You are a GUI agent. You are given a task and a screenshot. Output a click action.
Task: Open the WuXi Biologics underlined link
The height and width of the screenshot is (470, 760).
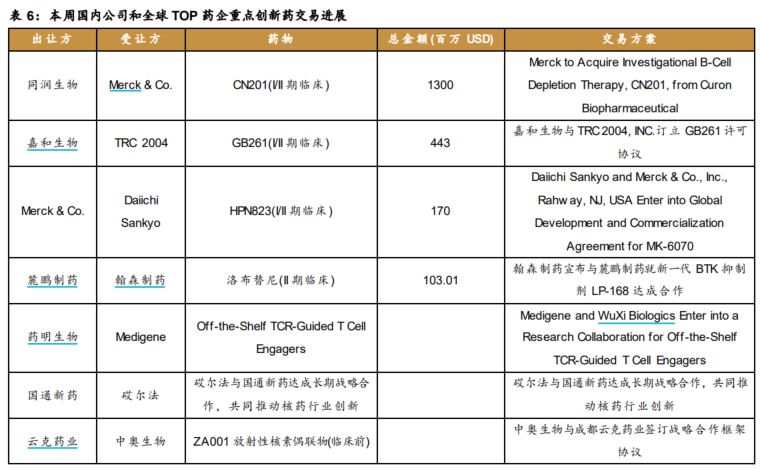636,316
